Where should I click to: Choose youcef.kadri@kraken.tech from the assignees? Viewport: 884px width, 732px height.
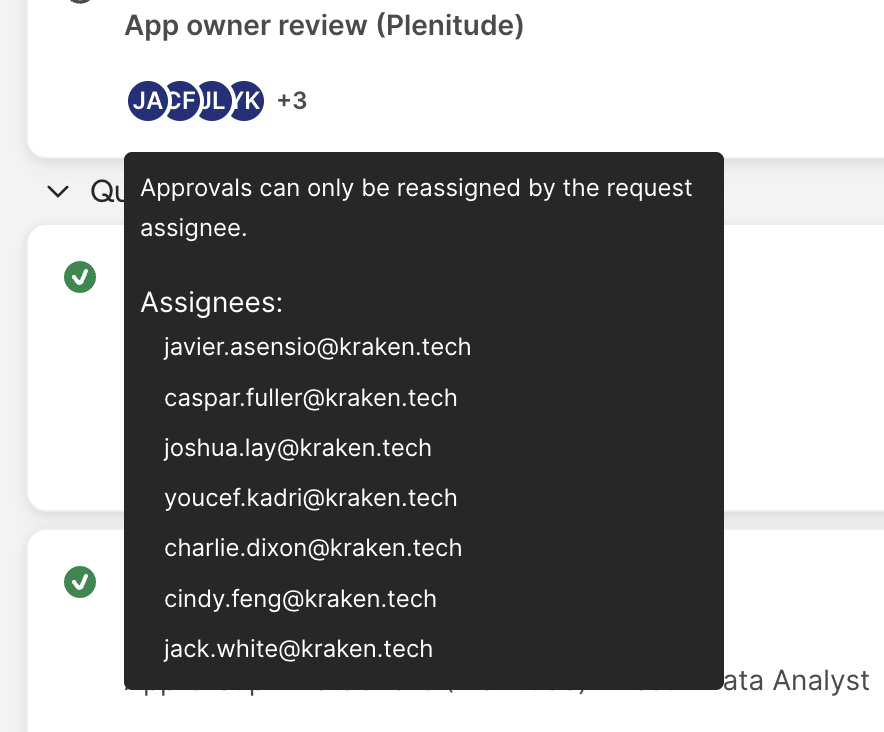click(x=310, y=498)
